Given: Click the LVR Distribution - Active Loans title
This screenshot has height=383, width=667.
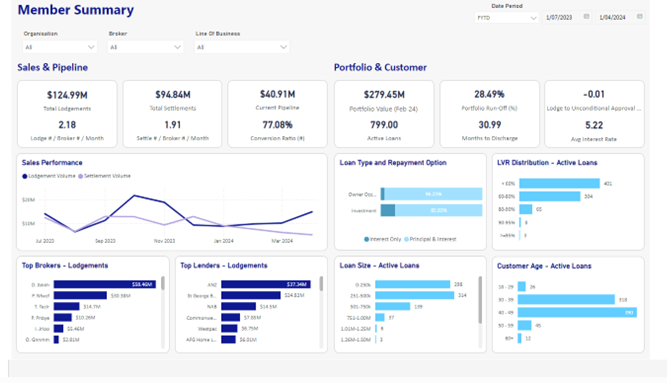Looking at the screenshot, I should click(x=547, y=163).
